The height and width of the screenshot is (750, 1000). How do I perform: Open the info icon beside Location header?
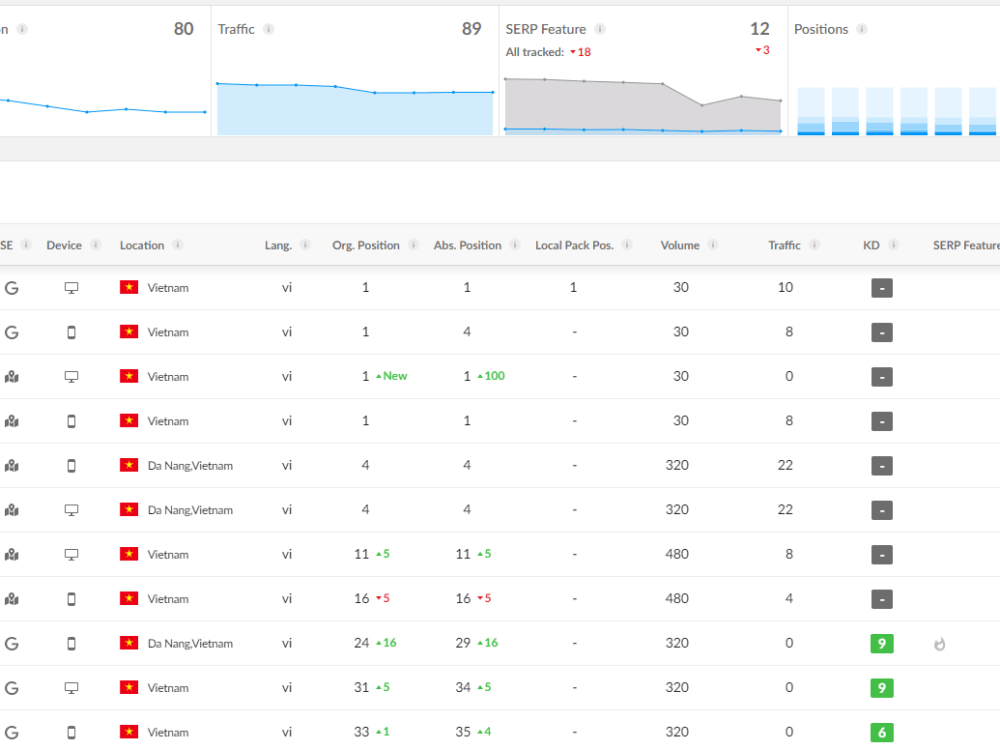click(x=178, y=245)
